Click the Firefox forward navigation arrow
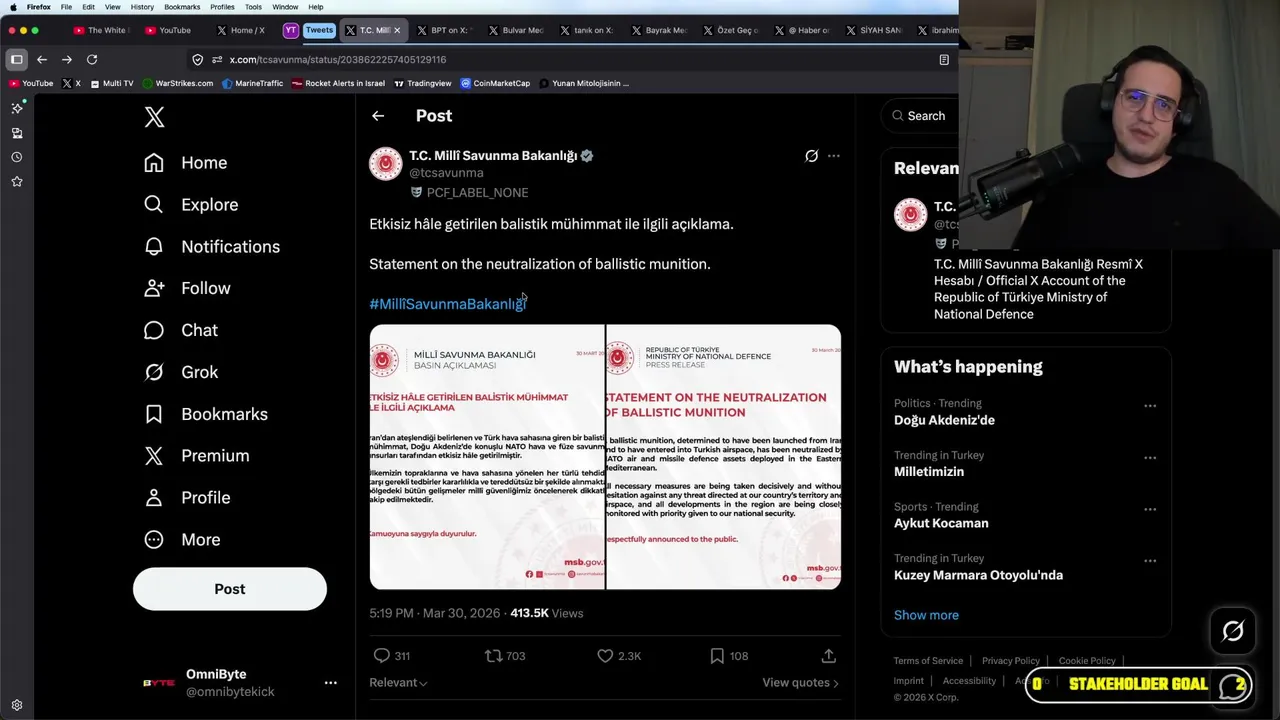Viewport: 1280px width, 720px height. point(67,60)
